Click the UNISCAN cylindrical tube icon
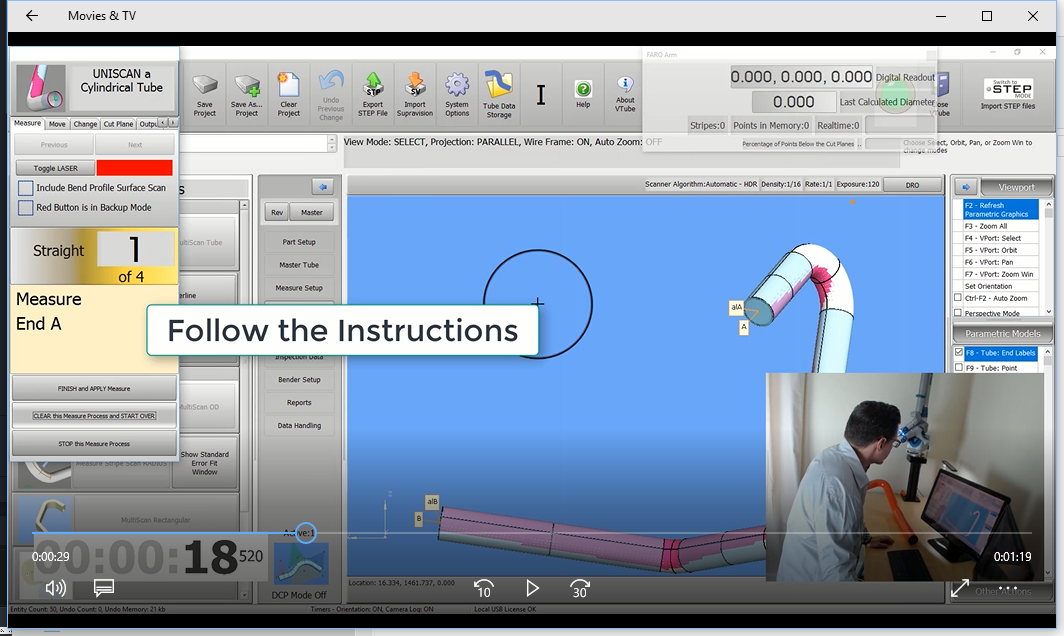Image resolution: width=1064 pixels, height=636 pixels. tap(41, 88)
